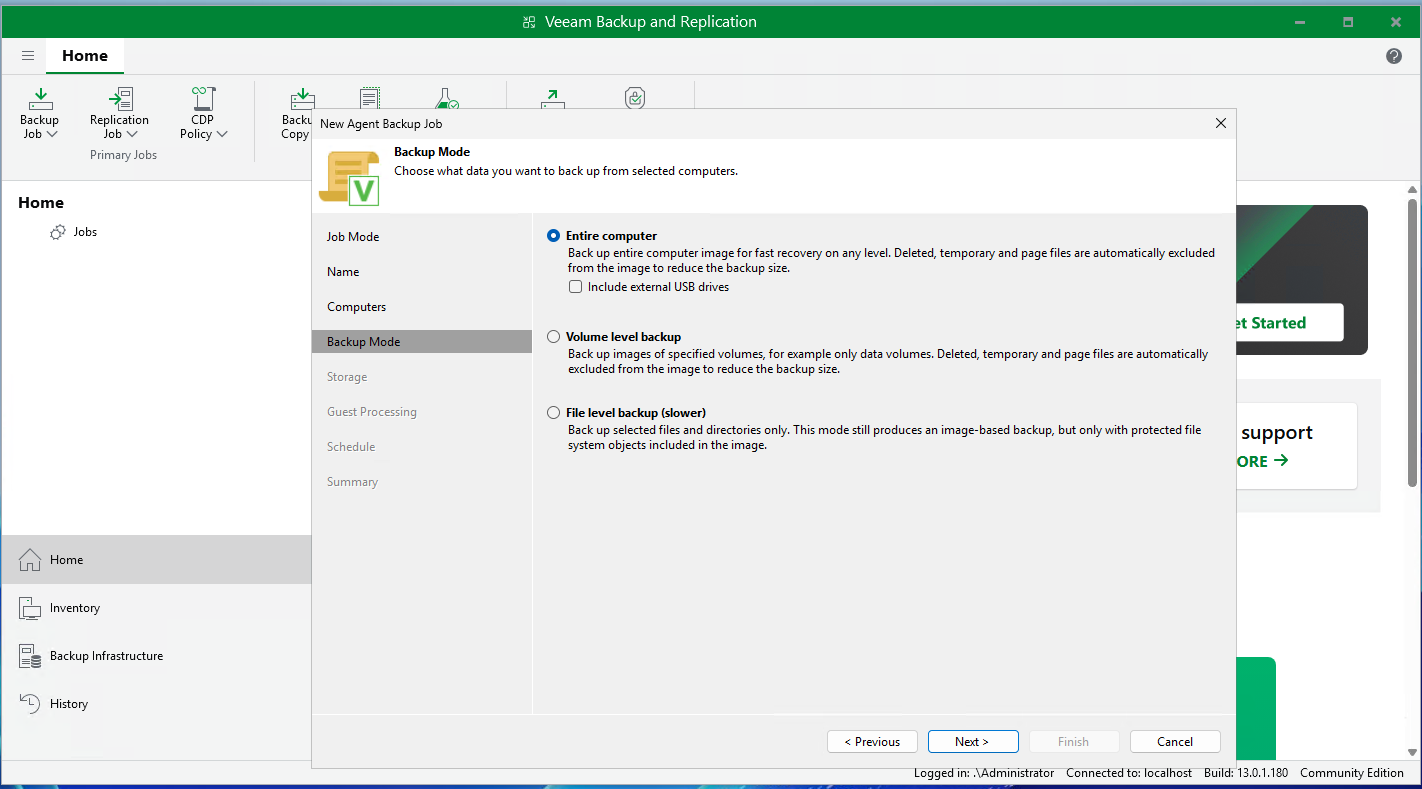The image size is (1422, 789).
Task: Open the Inventory view icon
Action: tap(30, 608)
